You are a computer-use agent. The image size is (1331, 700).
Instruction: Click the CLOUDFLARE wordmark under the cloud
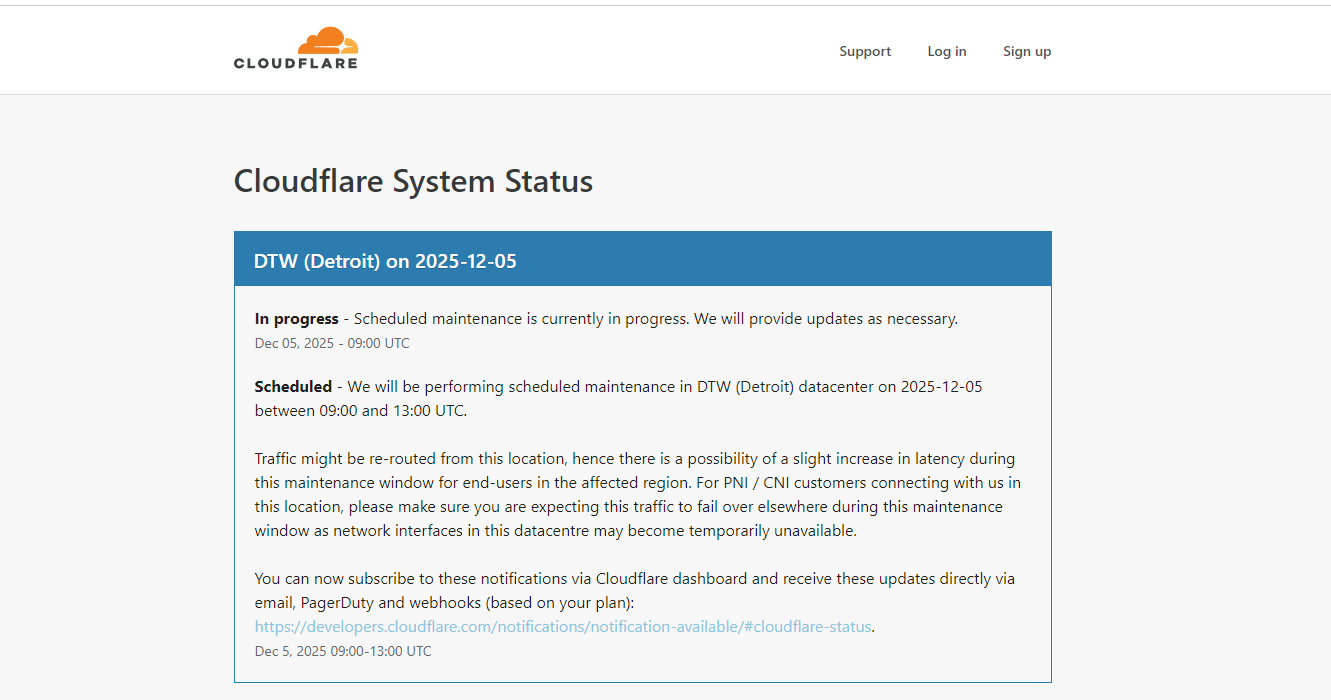[x=295, y=63]
